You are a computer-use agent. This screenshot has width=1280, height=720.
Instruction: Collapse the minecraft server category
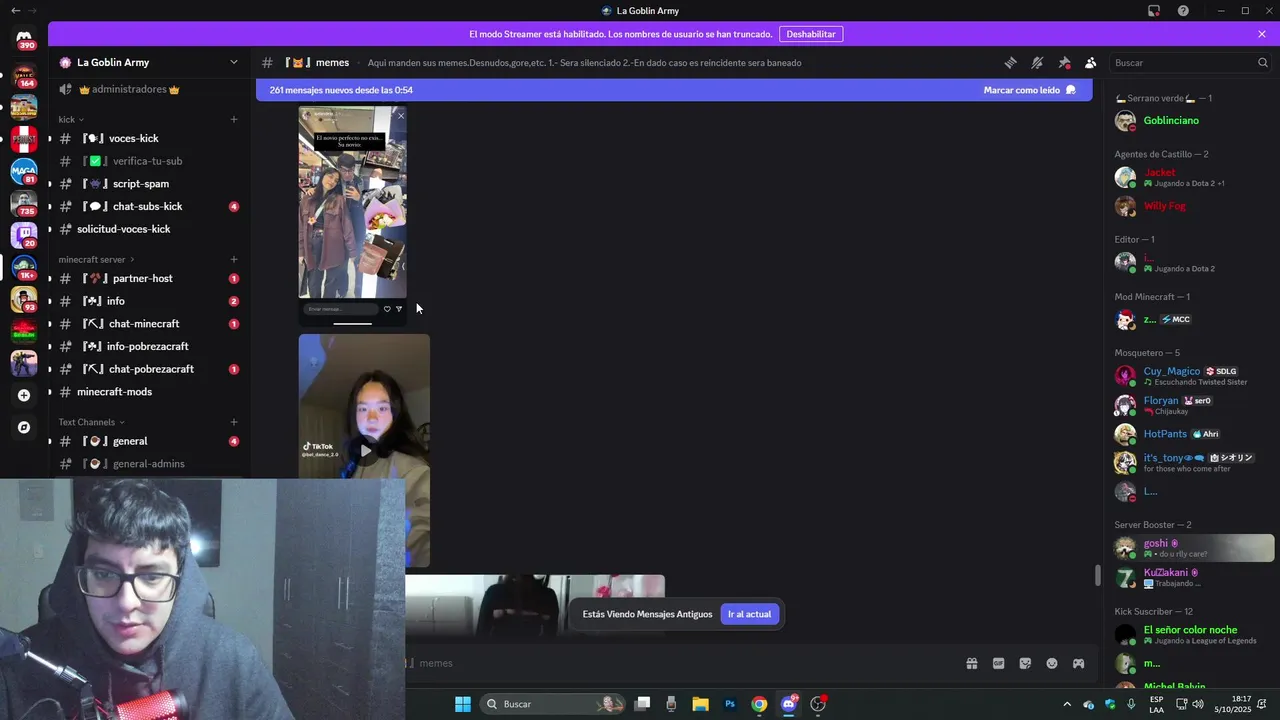96,259
